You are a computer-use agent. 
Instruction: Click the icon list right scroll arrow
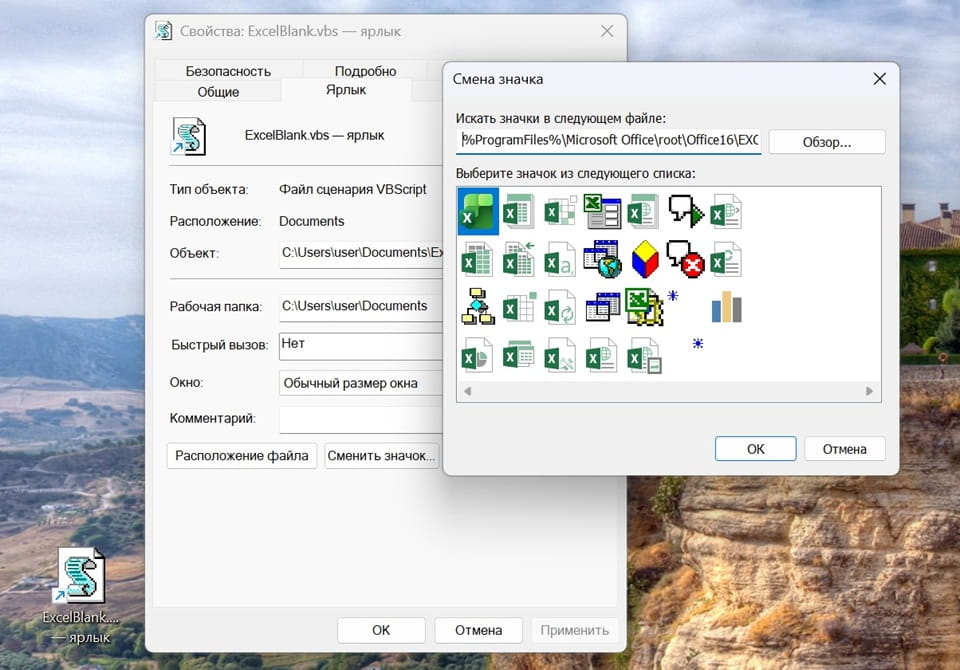coord(869,391)
